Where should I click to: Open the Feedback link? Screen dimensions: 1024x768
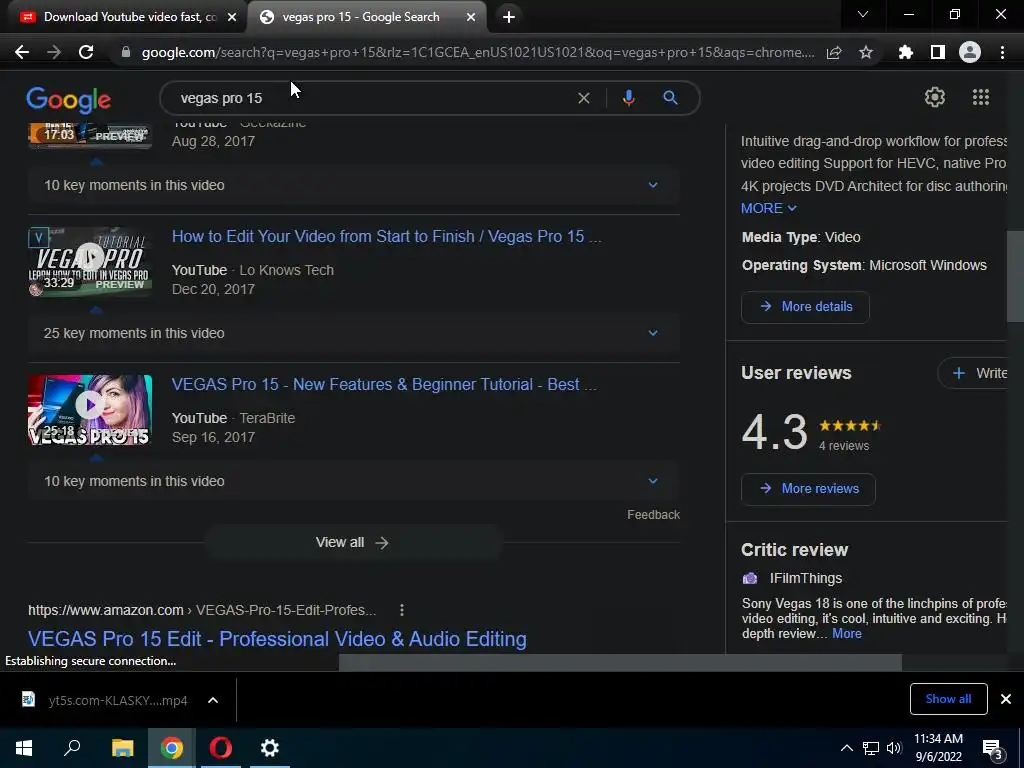653,515
